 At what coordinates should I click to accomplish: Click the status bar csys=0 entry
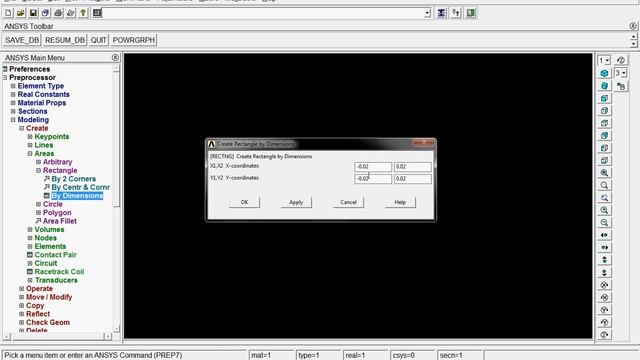412,355
